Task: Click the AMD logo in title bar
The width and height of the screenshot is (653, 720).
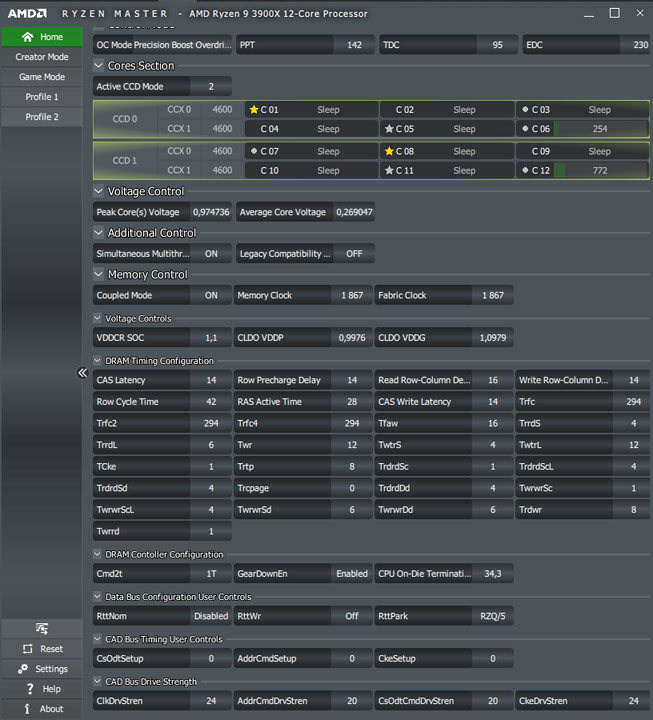Action: coord(27,14)
